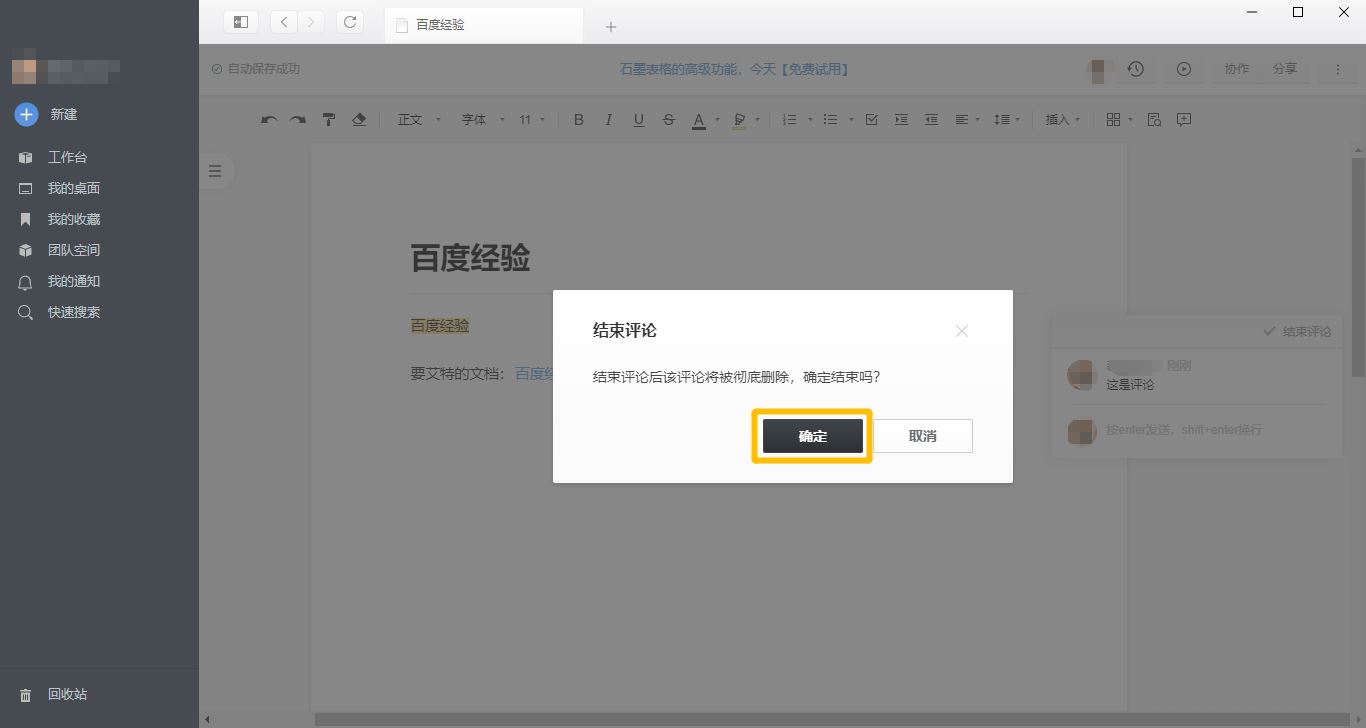Open 团队空间 in the sidebar
The width and height of the screenshot is (1366, 728).
[60, 250]
